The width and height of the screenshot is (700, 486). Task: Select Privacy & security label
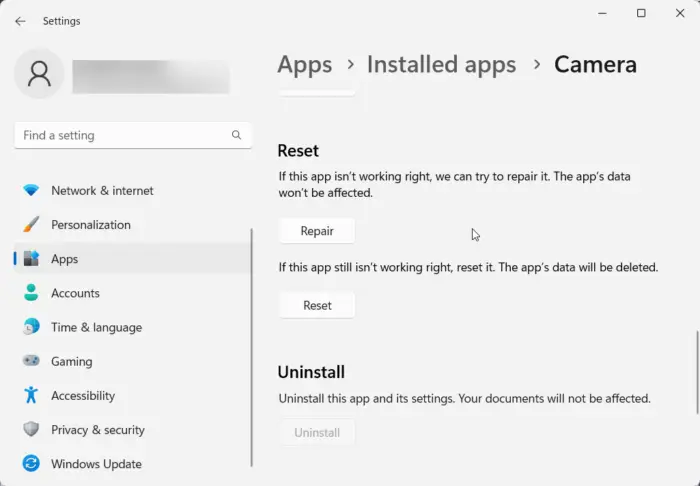(x=98, y=430)
